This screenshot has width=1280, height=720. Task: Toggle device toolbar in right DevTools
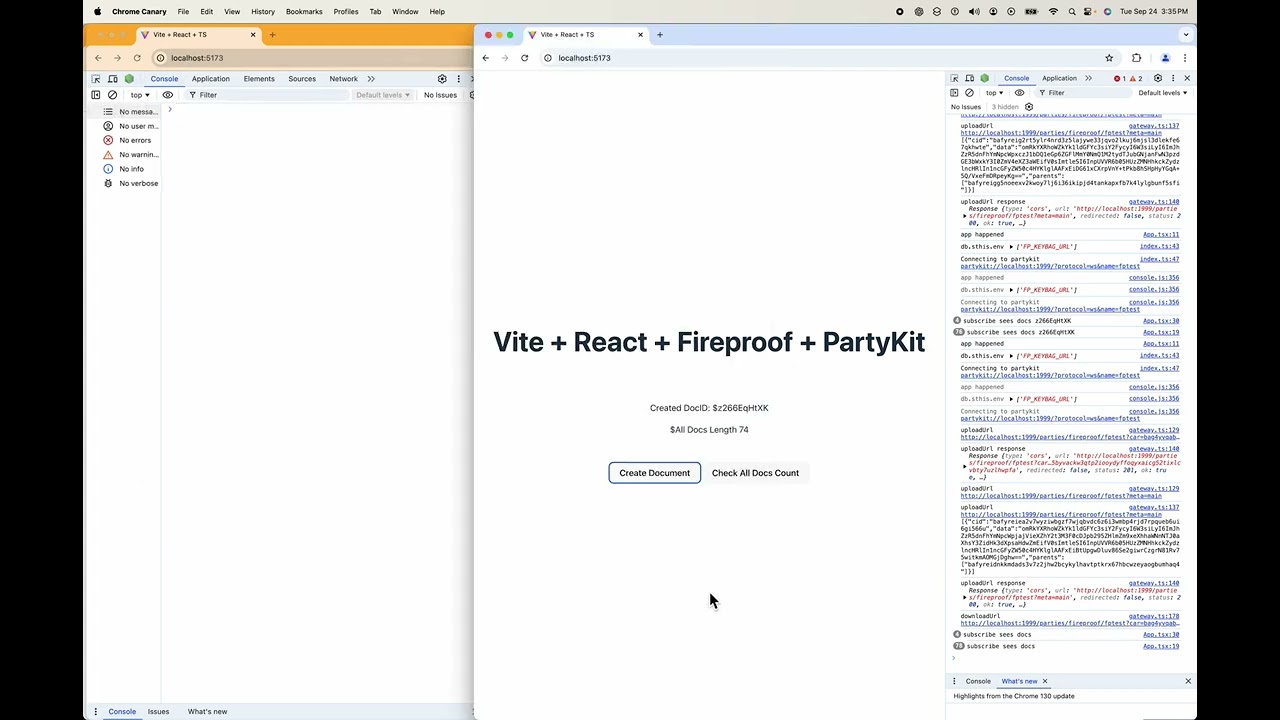tap(970, 78)
